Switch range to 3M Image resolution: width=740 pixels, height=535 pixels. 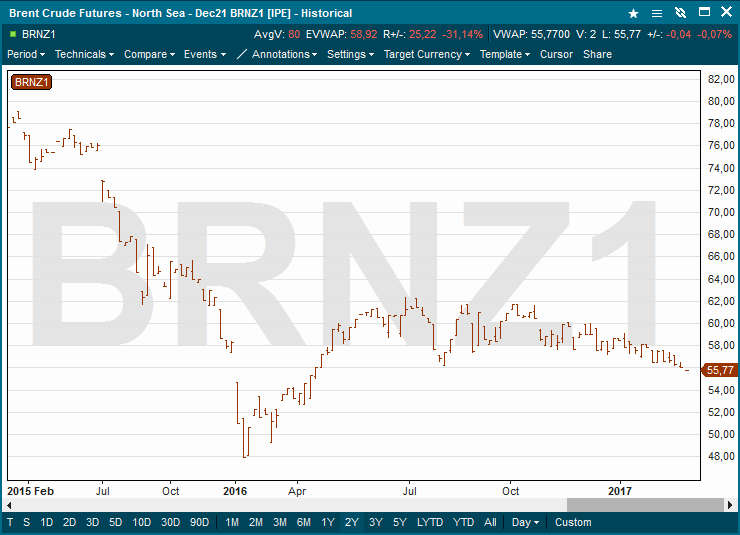280,522
